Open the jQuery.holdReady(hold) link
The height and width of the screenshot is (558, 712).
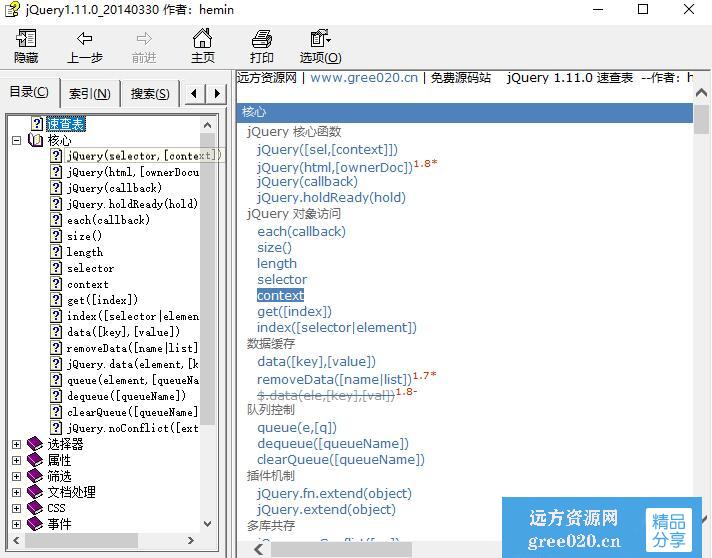click(331, 197)
